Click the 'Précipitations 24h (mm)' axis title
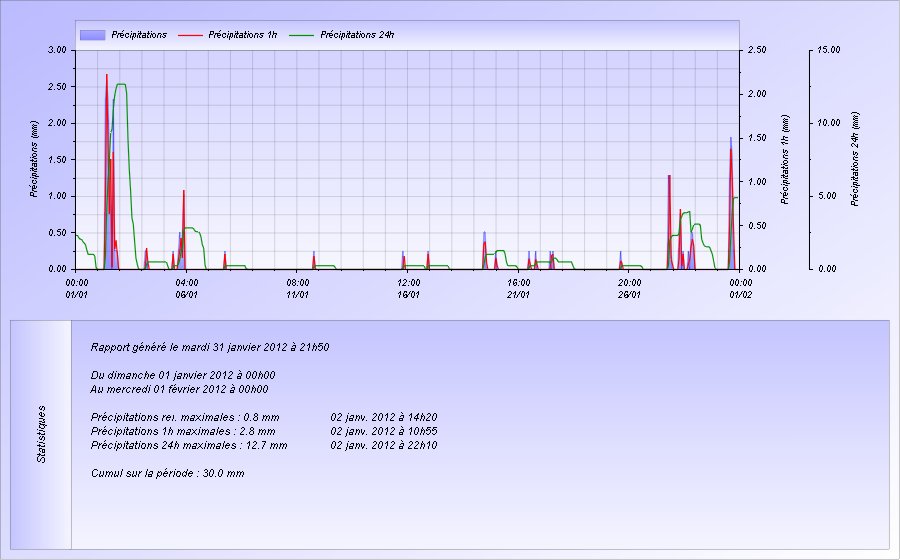 (855, 159)
